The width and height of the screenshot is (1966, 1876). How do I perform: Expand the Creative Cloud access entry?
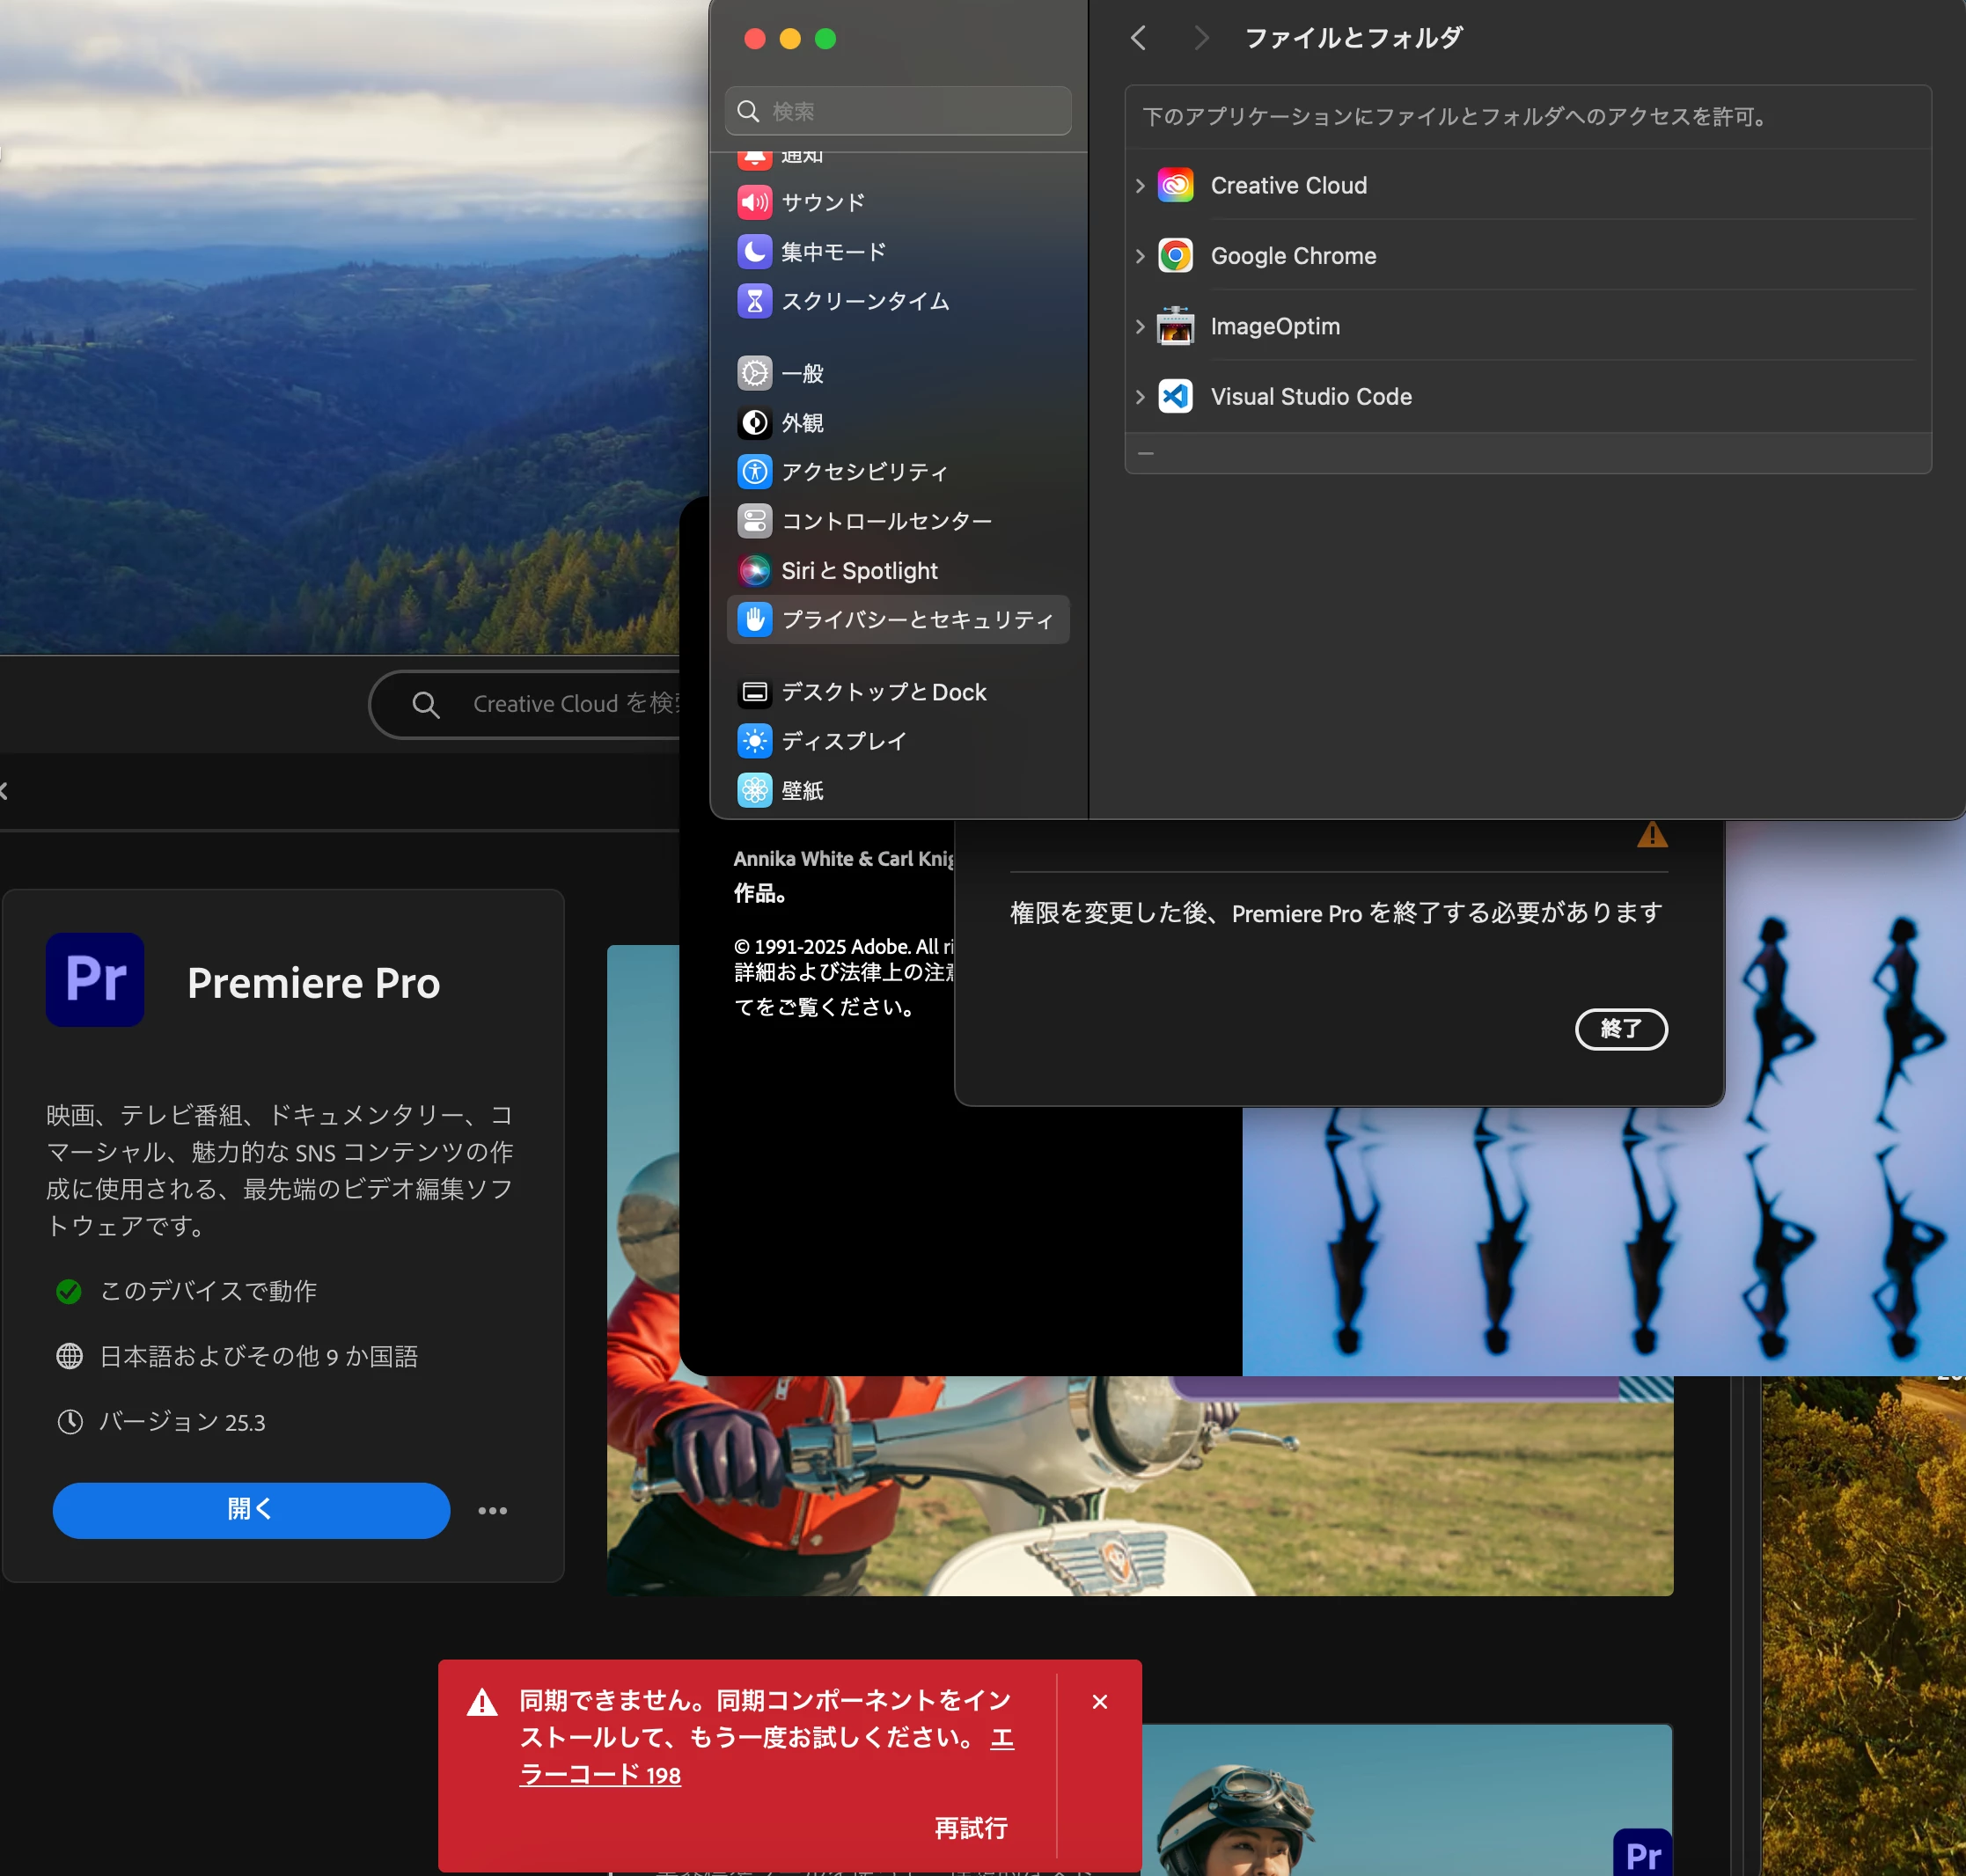1140,186
